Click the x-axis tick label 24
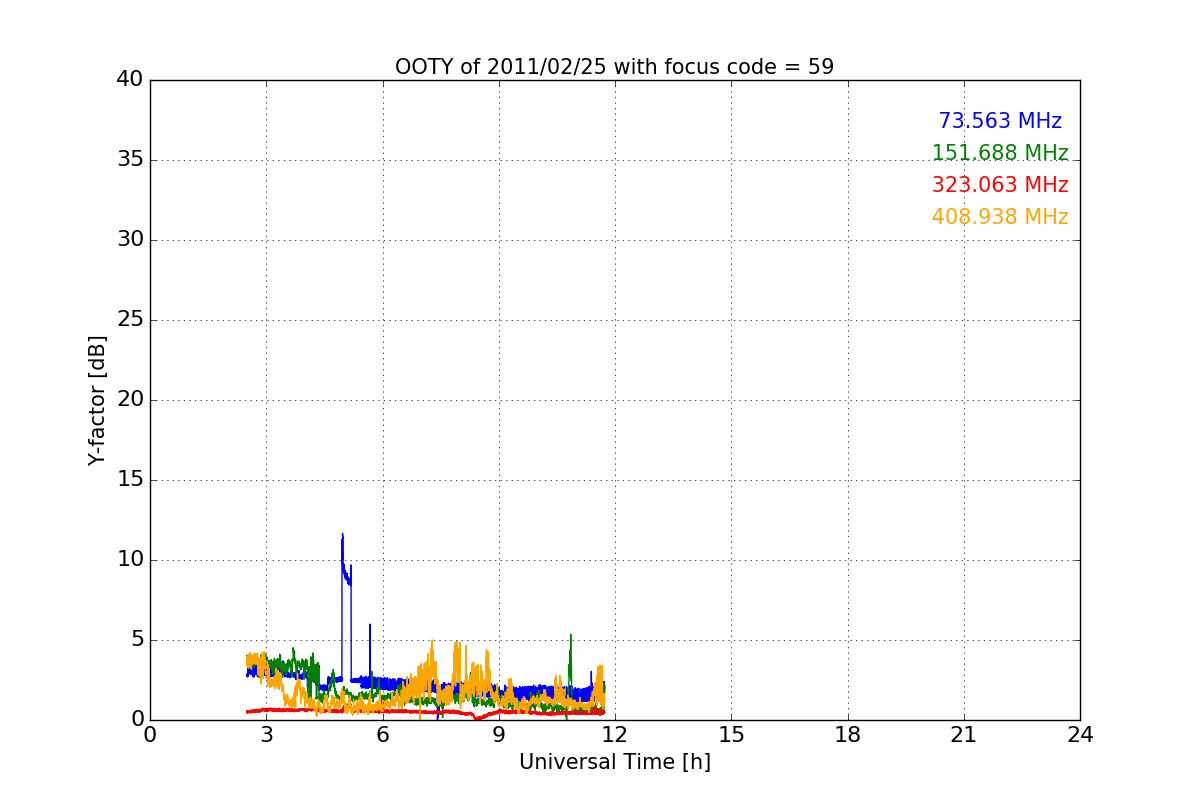The height and width of the screenshot is (800, 1200). (x=1080, y=735)
